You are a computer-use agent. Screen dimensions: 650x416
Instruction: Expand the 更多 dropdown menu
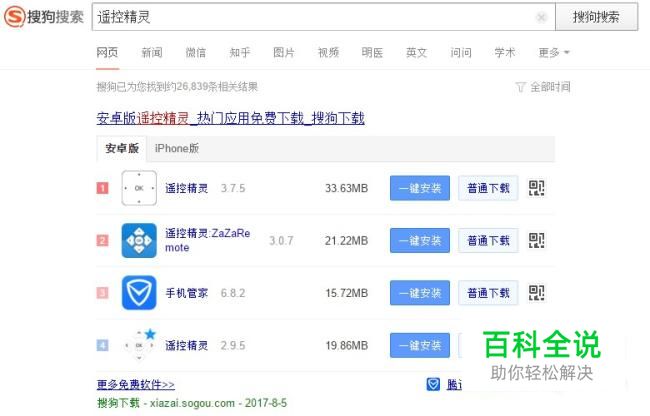[554, 53]
